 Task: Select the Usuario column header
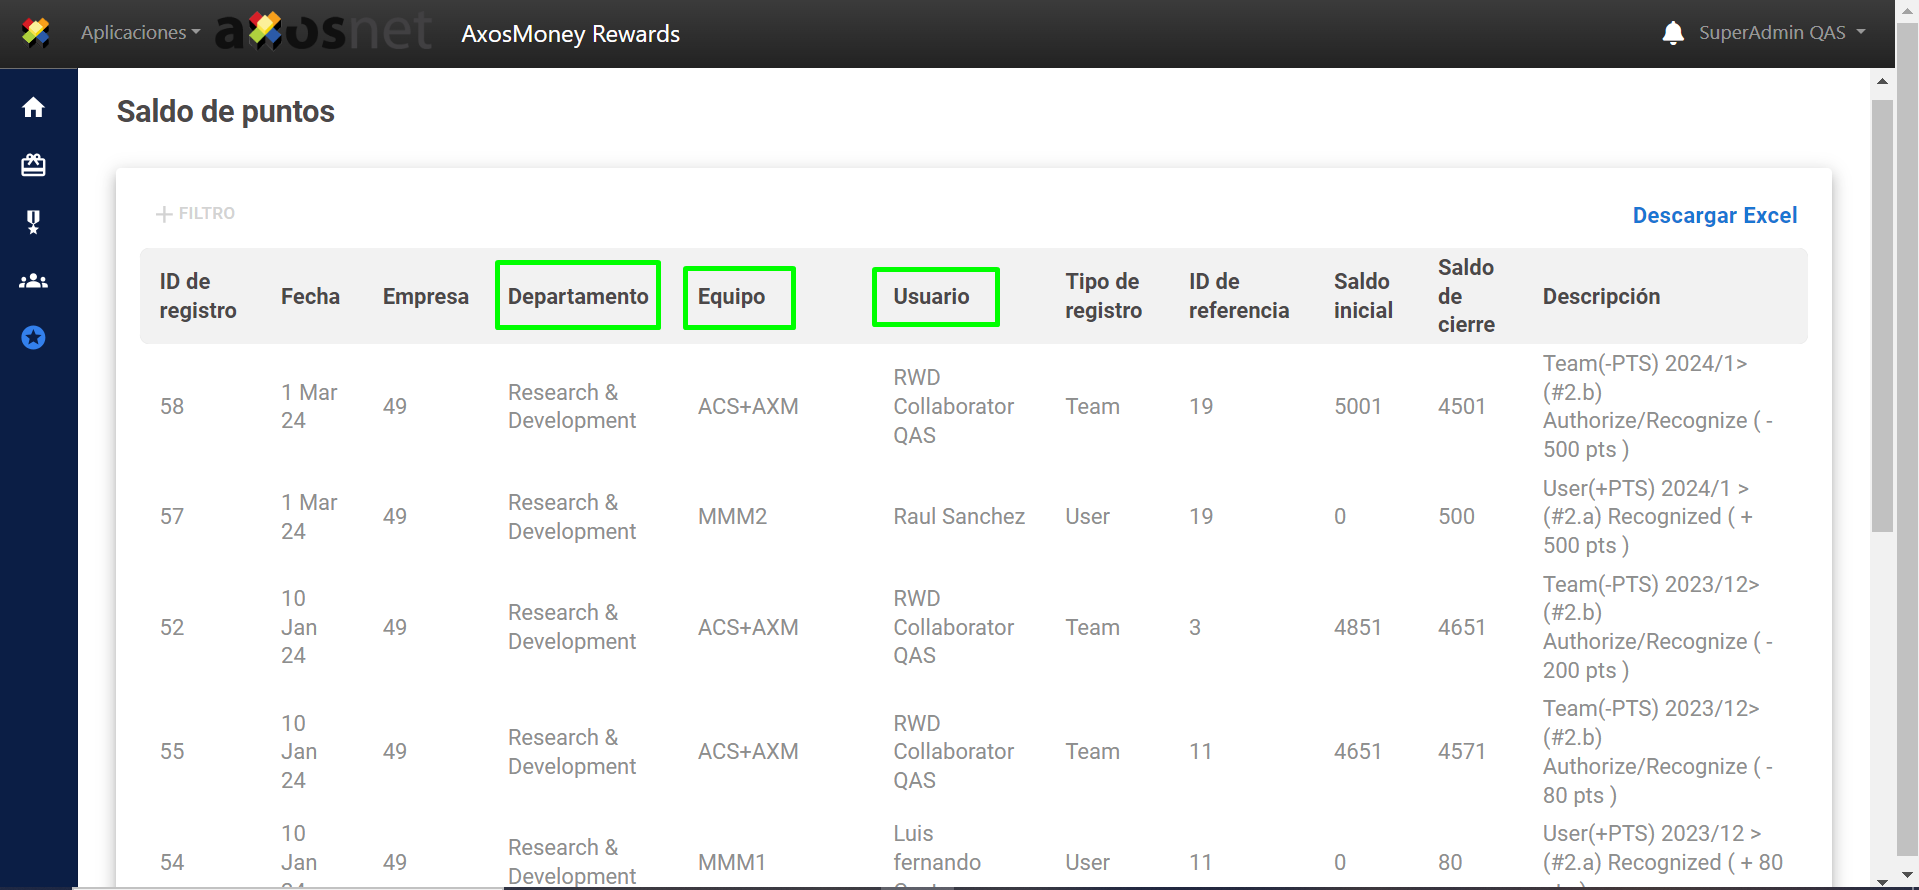tap(931, 296)
